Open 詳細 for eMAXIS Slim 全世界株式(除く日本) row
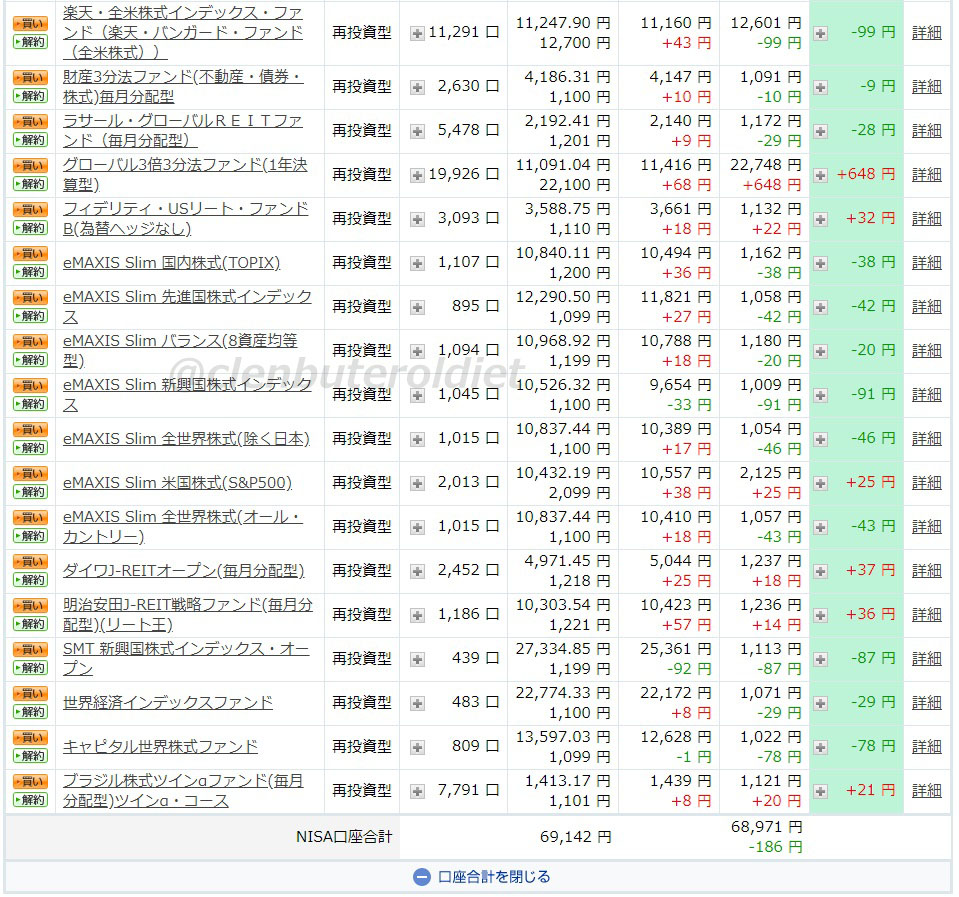The width and height of the screenshot is (959, 897). 927,438
